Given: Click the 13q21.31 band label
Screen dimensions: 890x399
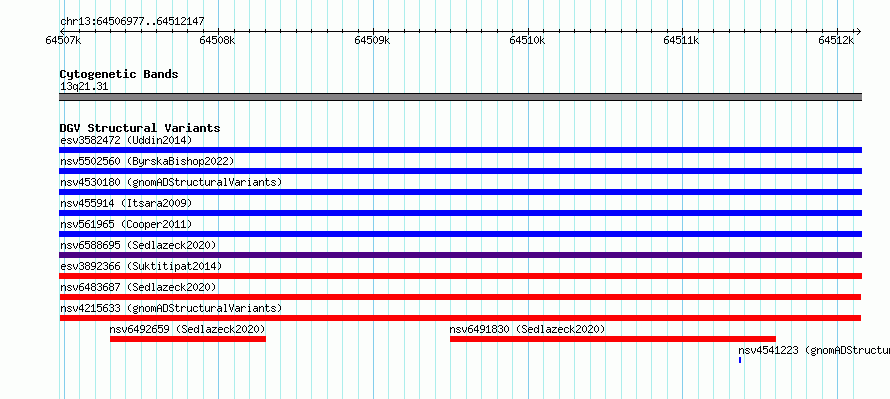Looking at the screenshot, I should coord(84,87).
